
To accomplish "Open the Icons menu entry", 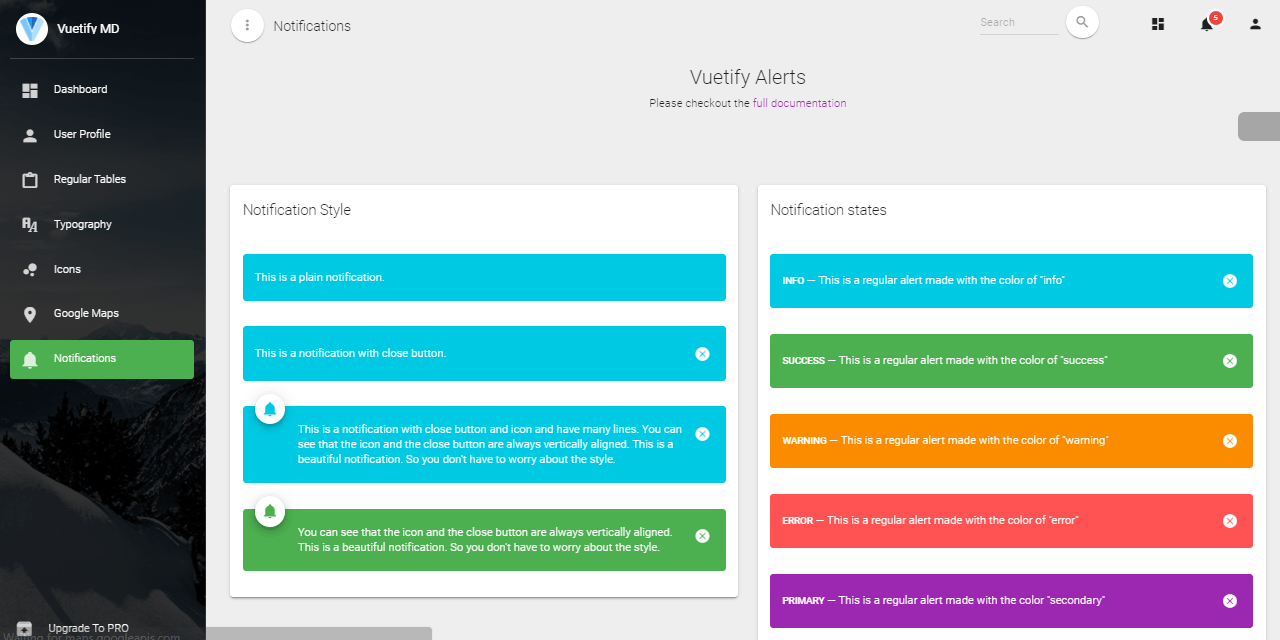I will click(102, 270).
